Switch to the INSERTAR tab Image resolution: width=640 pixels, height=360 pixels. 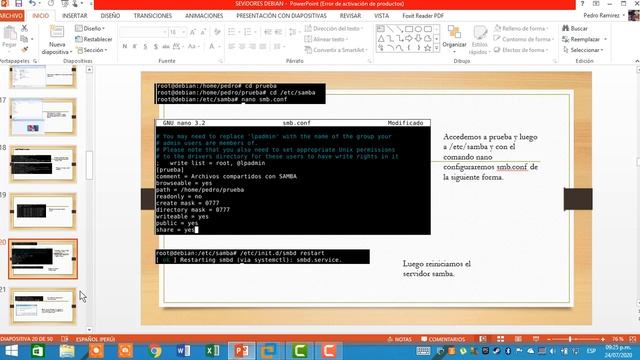coord(75,16)
